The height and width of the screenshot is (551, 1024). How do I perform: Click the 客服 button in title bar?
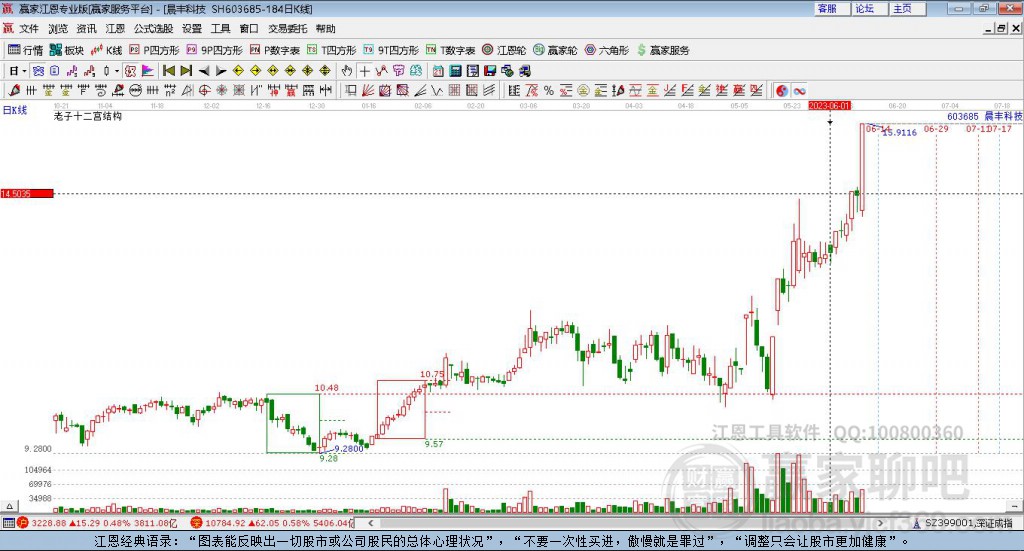[x=832, y=8]
